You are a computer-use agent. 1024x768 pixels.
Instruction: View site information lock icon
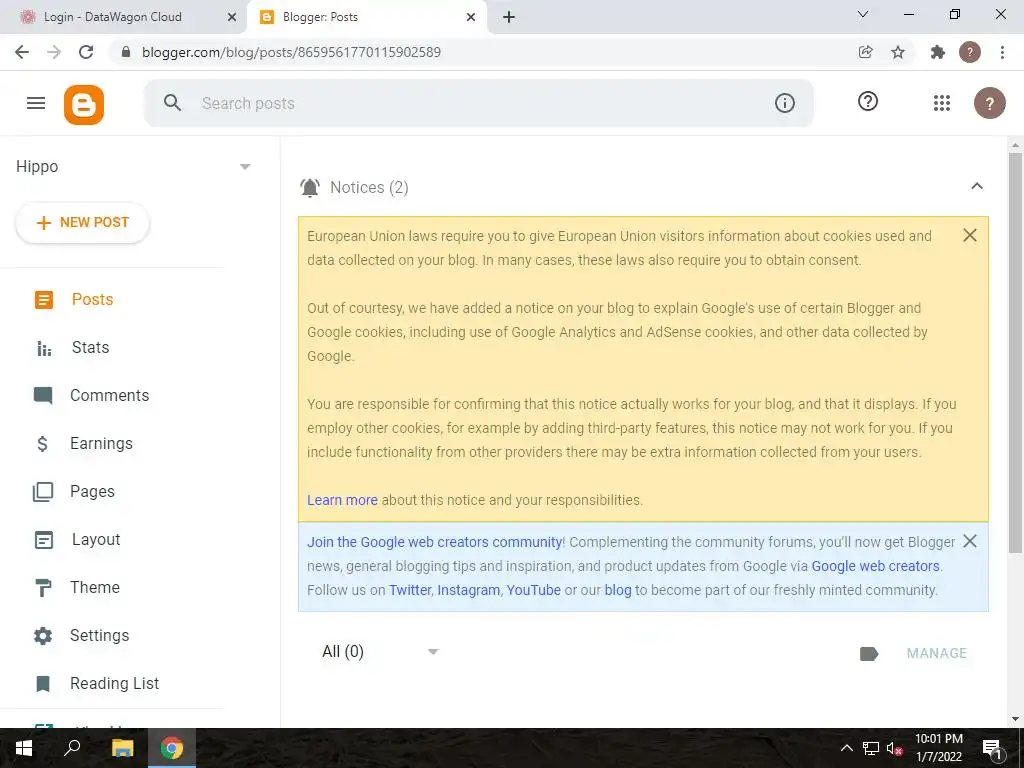pyautogui.click(x=127, y=52)
